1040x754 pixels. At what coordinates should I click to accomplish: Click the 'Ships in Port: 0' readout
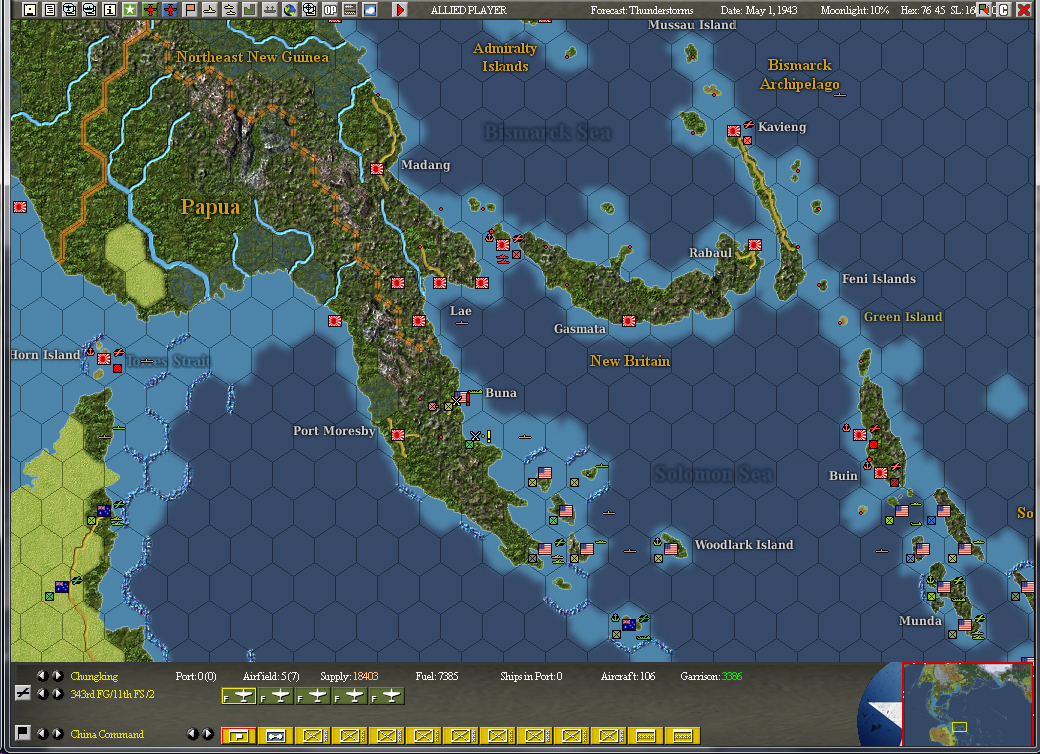click(531, 676)
